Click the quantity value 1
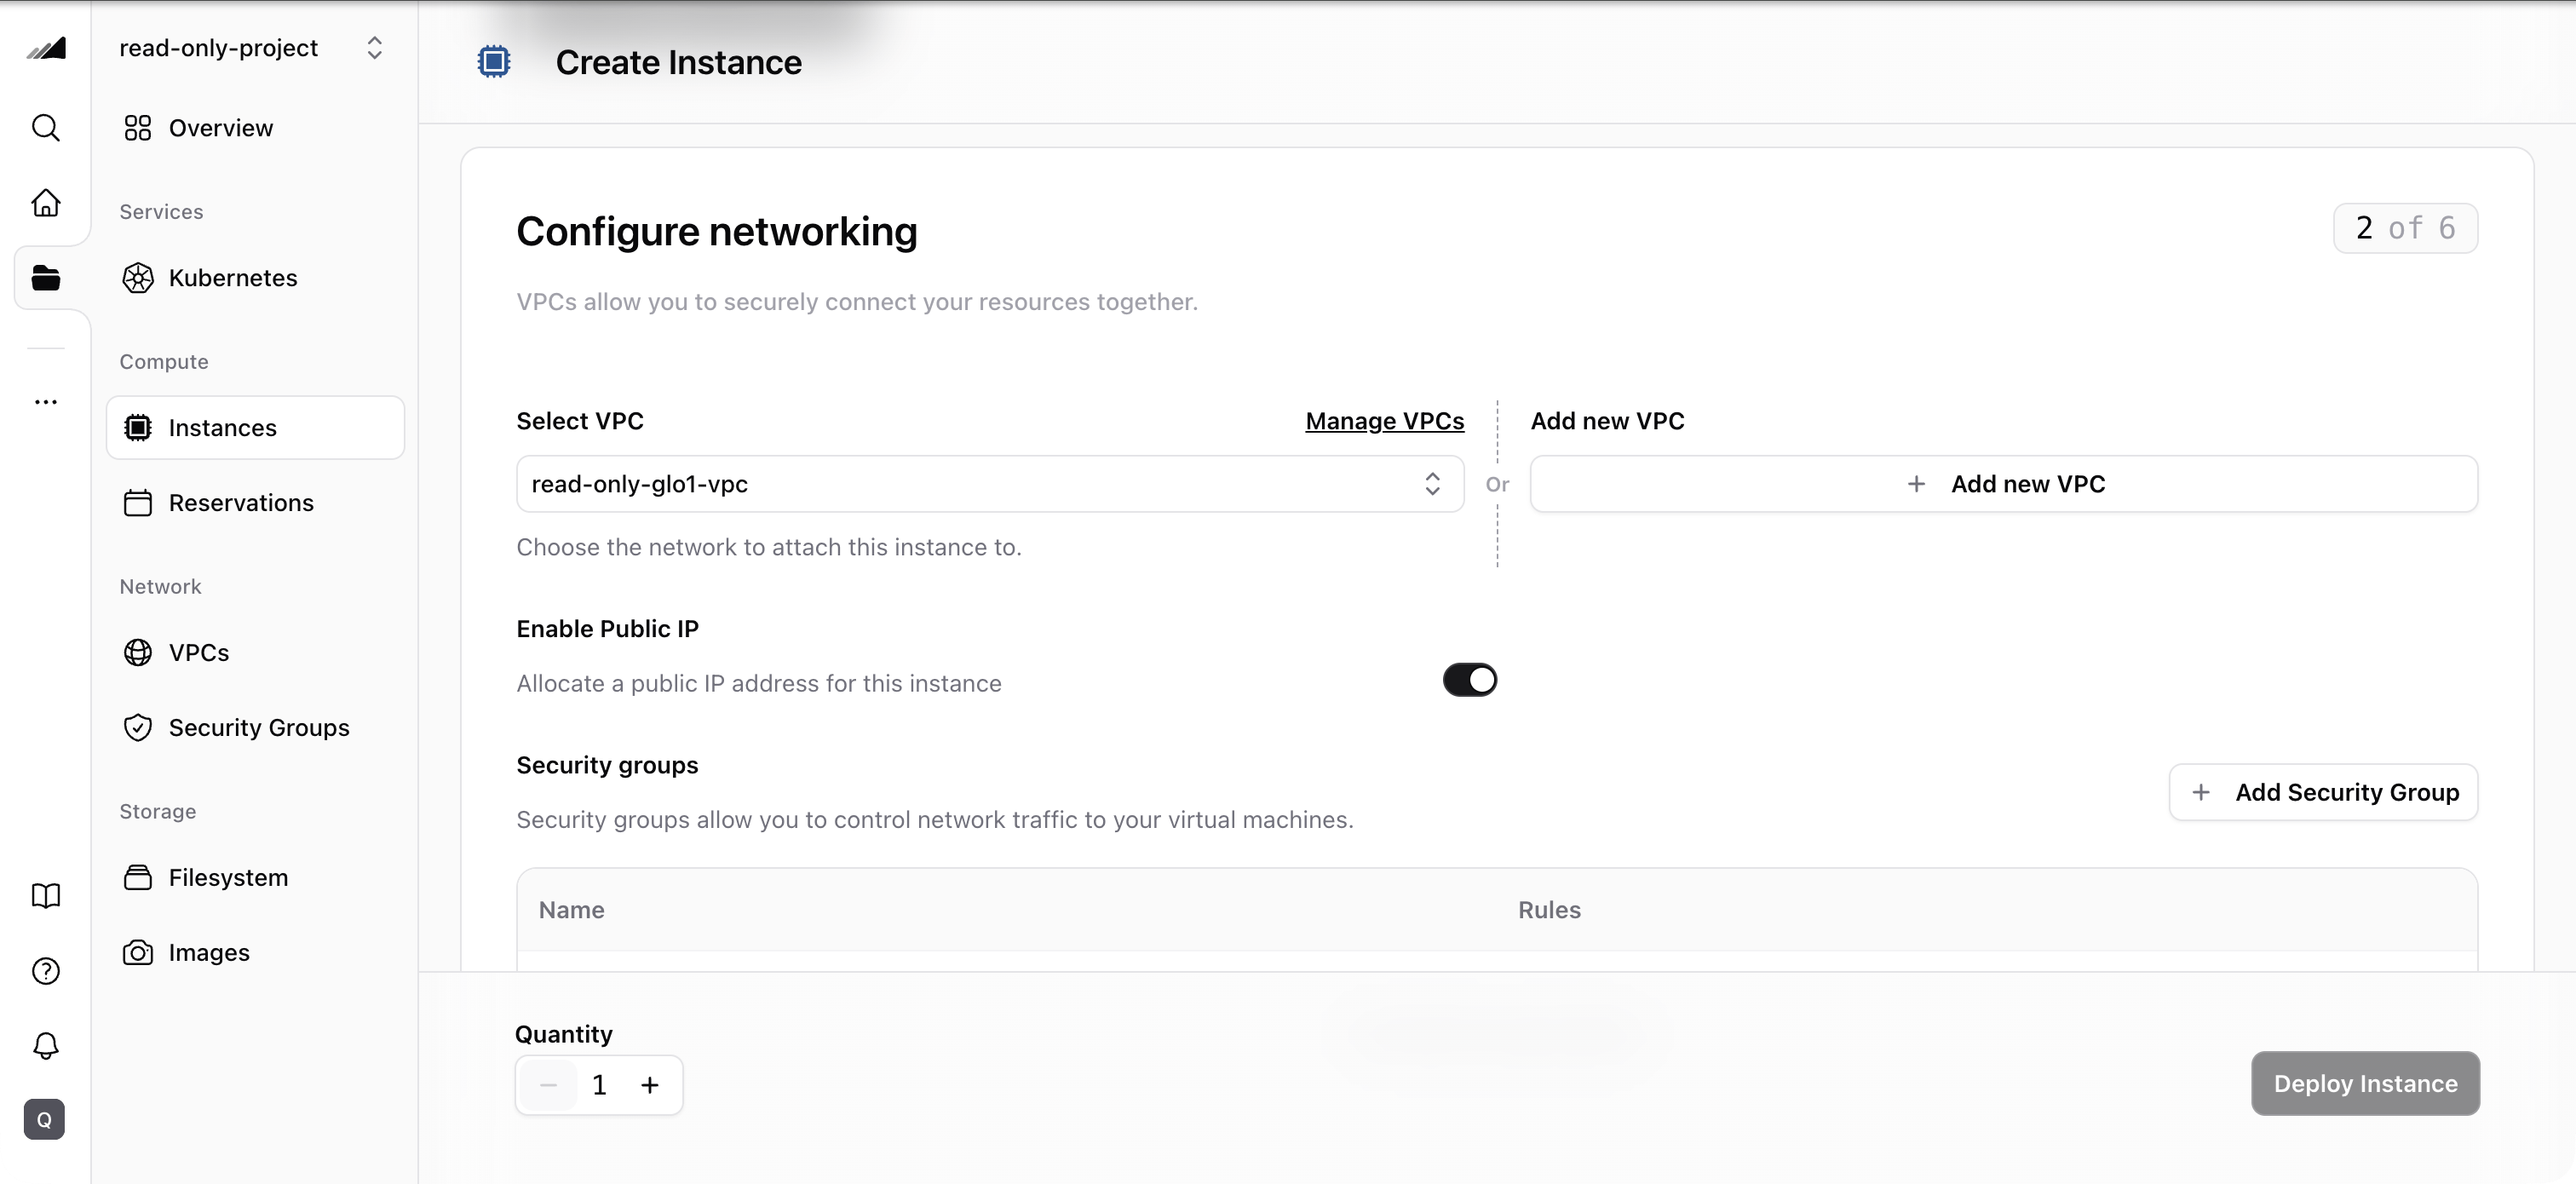The height and width of the screenshot is (1184, 2576). coord(599,1085)
